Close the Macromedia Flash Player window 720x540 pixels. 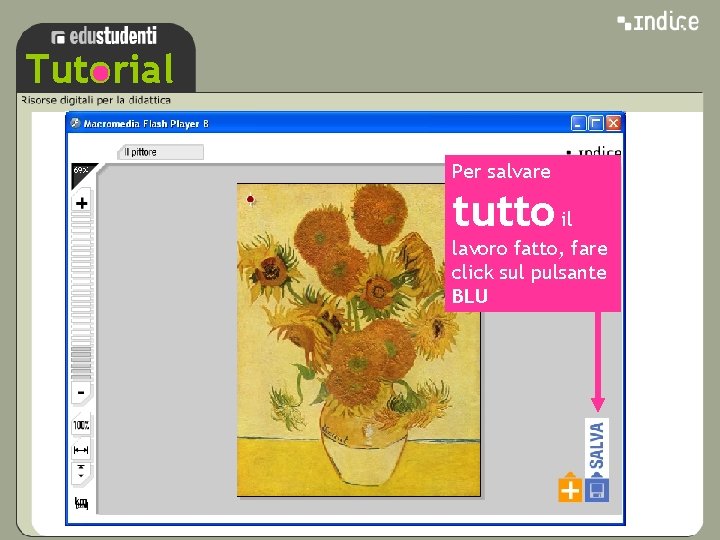tap(613, 123)
